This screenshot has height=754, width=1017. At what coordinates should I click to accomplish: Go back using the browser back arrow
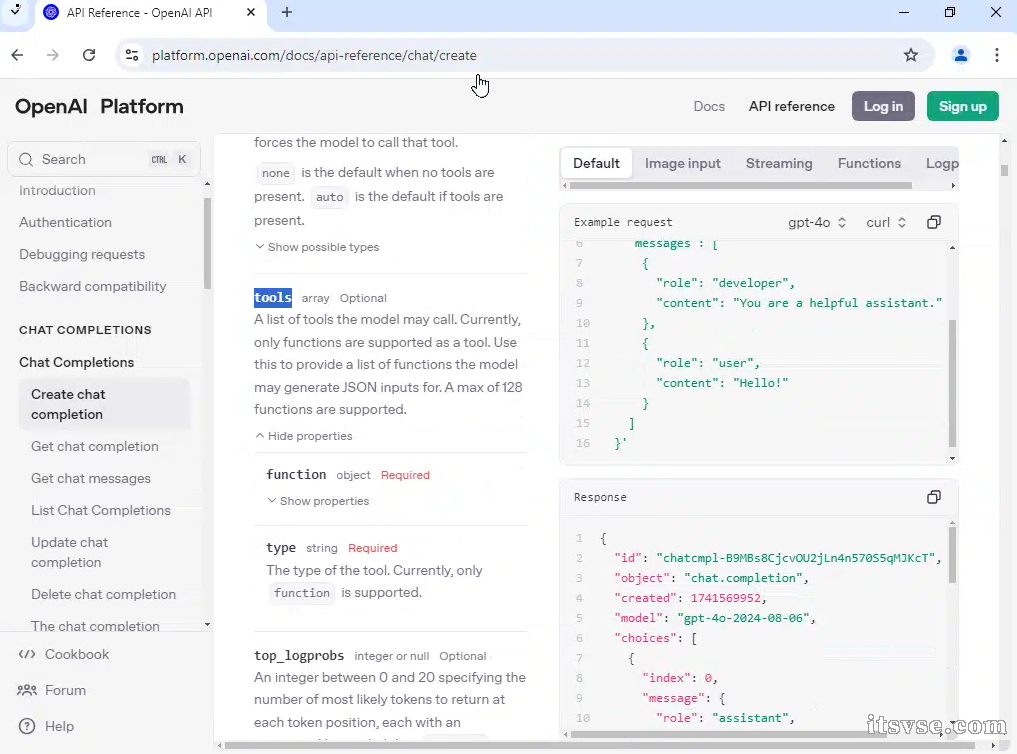(x=18, y=55)
